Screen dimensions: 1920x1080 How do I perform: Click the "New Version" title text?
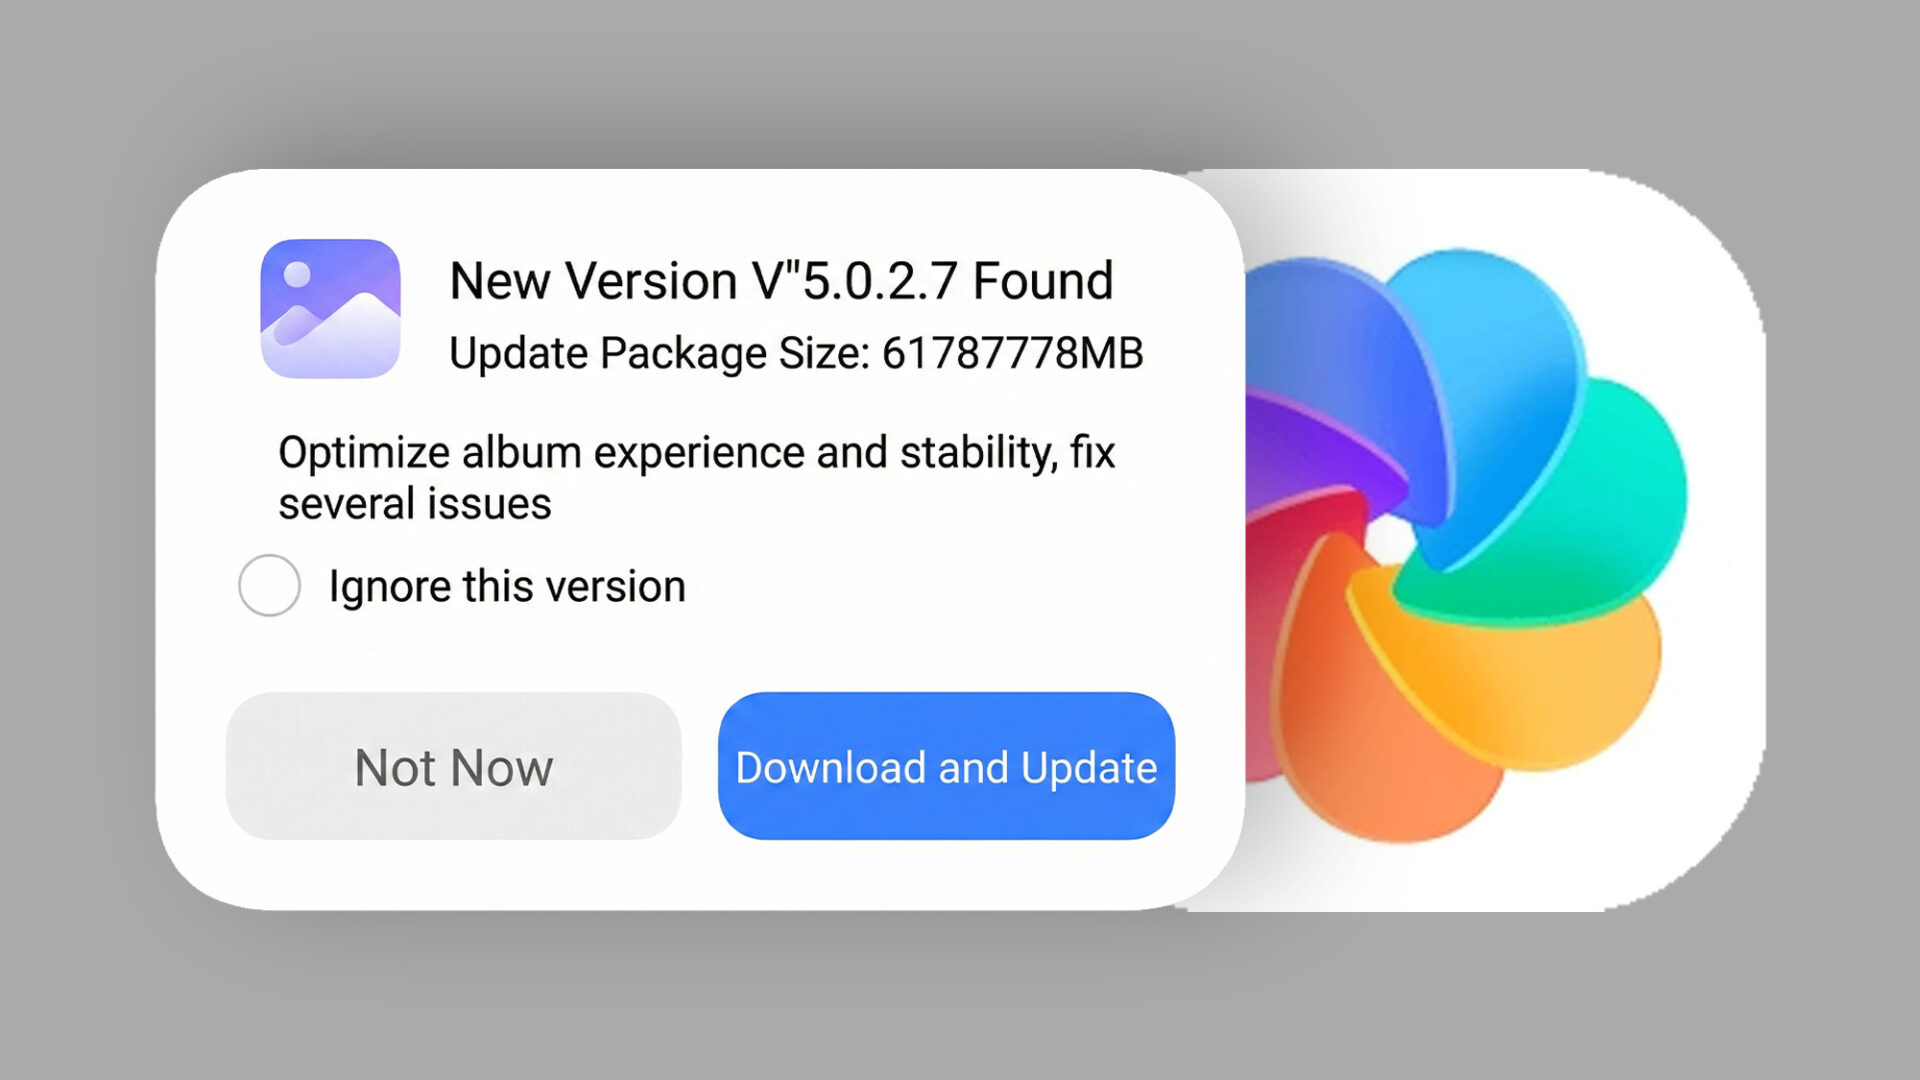tap(593, 281)
